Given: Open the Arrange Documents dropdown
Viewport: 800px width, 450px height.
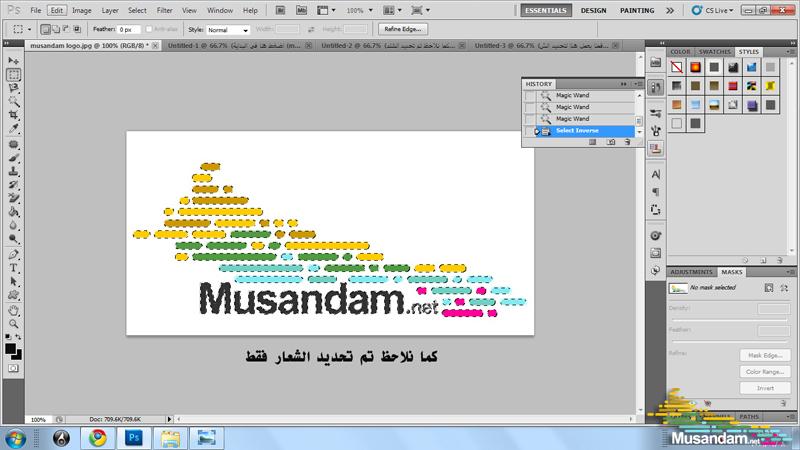Looking at the screenshot, I should [x=392, y=10].
